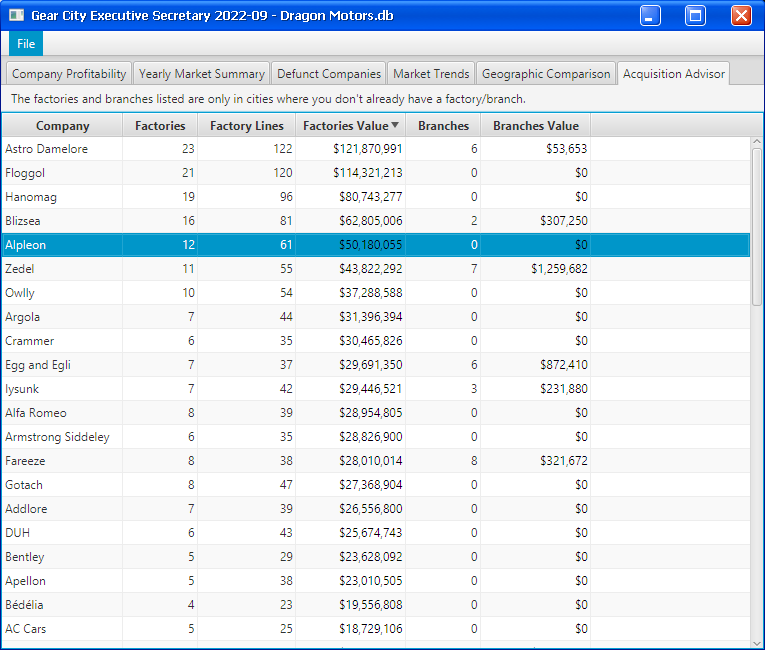Viewport: 765px width, 650px height.
Task: Click factories value $121,870,991
Action: [367, 149]
